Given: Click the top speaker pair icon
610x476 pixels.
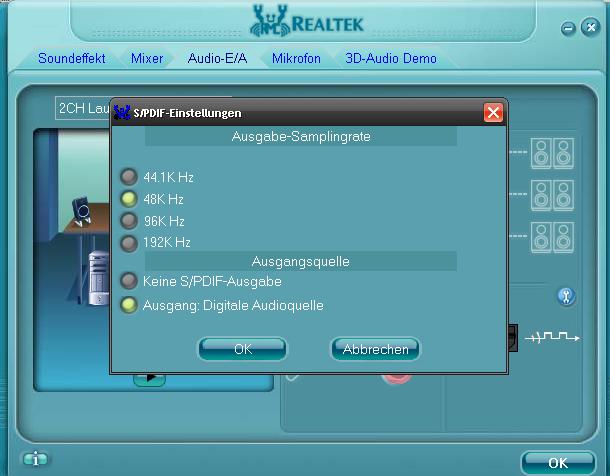Looking at the screenshot, I should [552, 153].
